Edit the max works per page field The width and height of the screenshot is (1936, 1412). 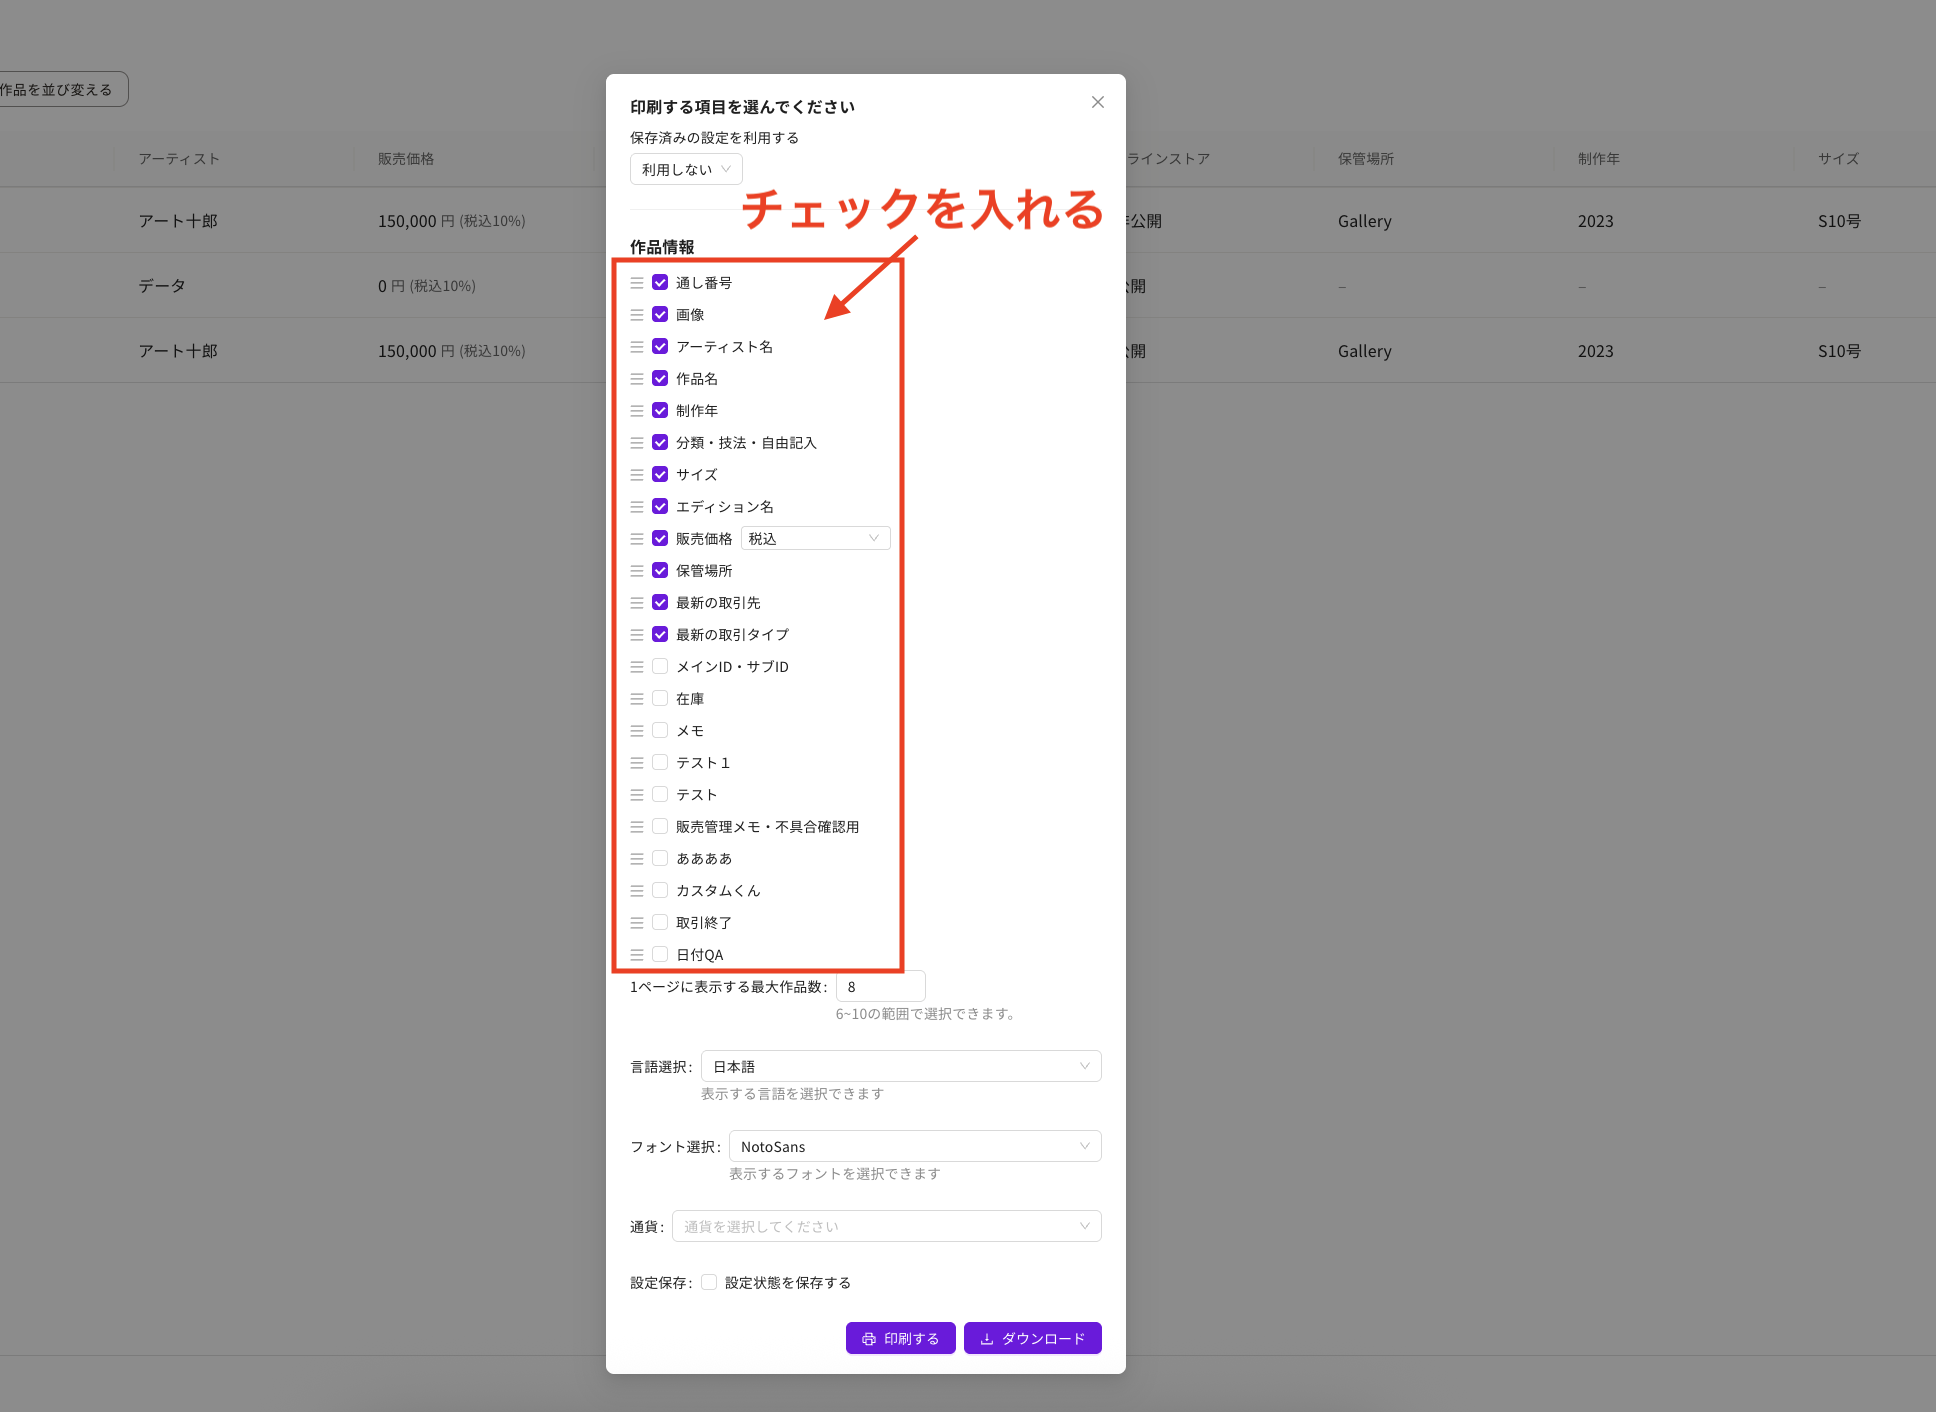pos(879,986)
